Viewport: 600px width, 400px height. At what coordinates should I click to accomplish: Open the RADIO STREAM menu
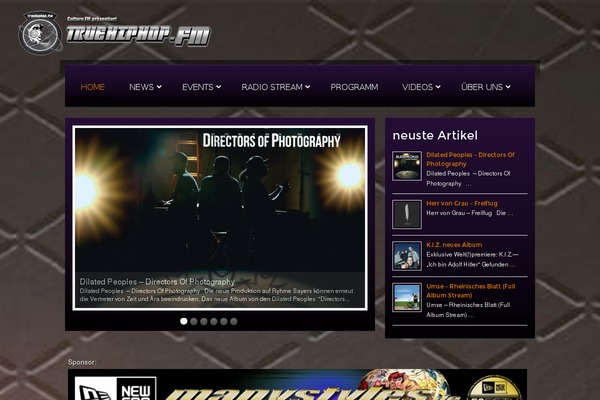point(272,87)
